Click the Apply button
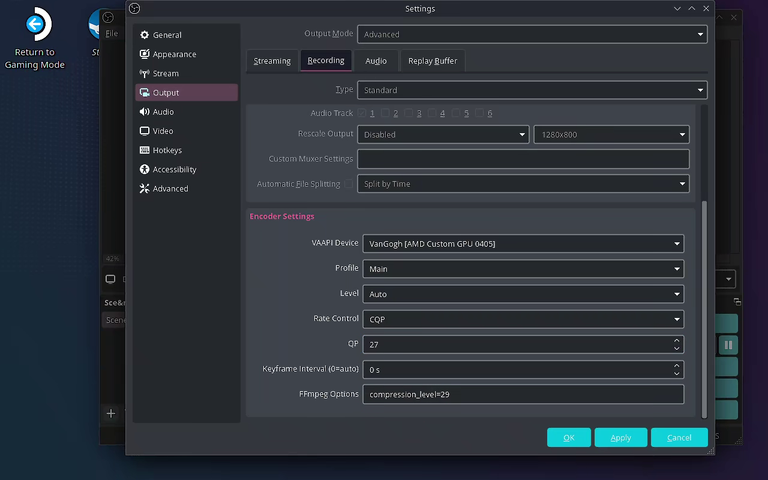768x480 pixels. [x=621, y=437]
